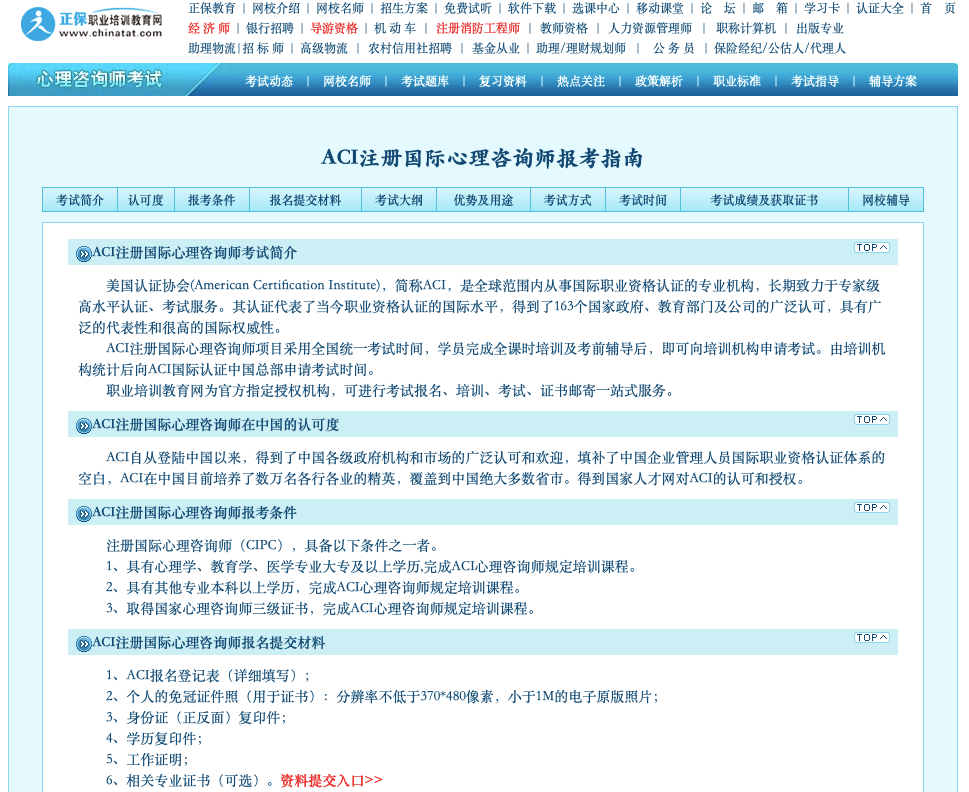The height and width of the screenshot is (792, 969).
Task: Open 职称计算机 link
Action: 746,28
